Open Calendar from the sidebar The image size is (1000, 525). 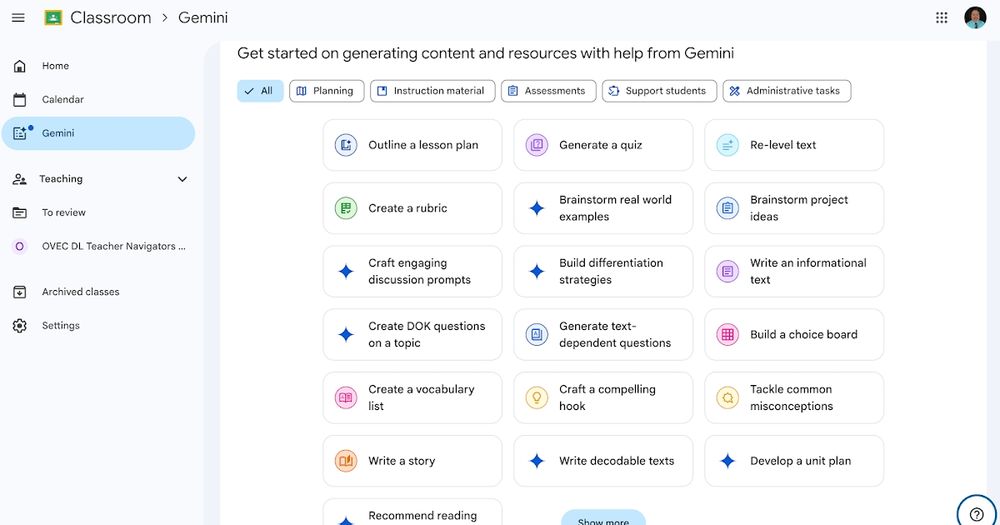(x=62, y=100)
